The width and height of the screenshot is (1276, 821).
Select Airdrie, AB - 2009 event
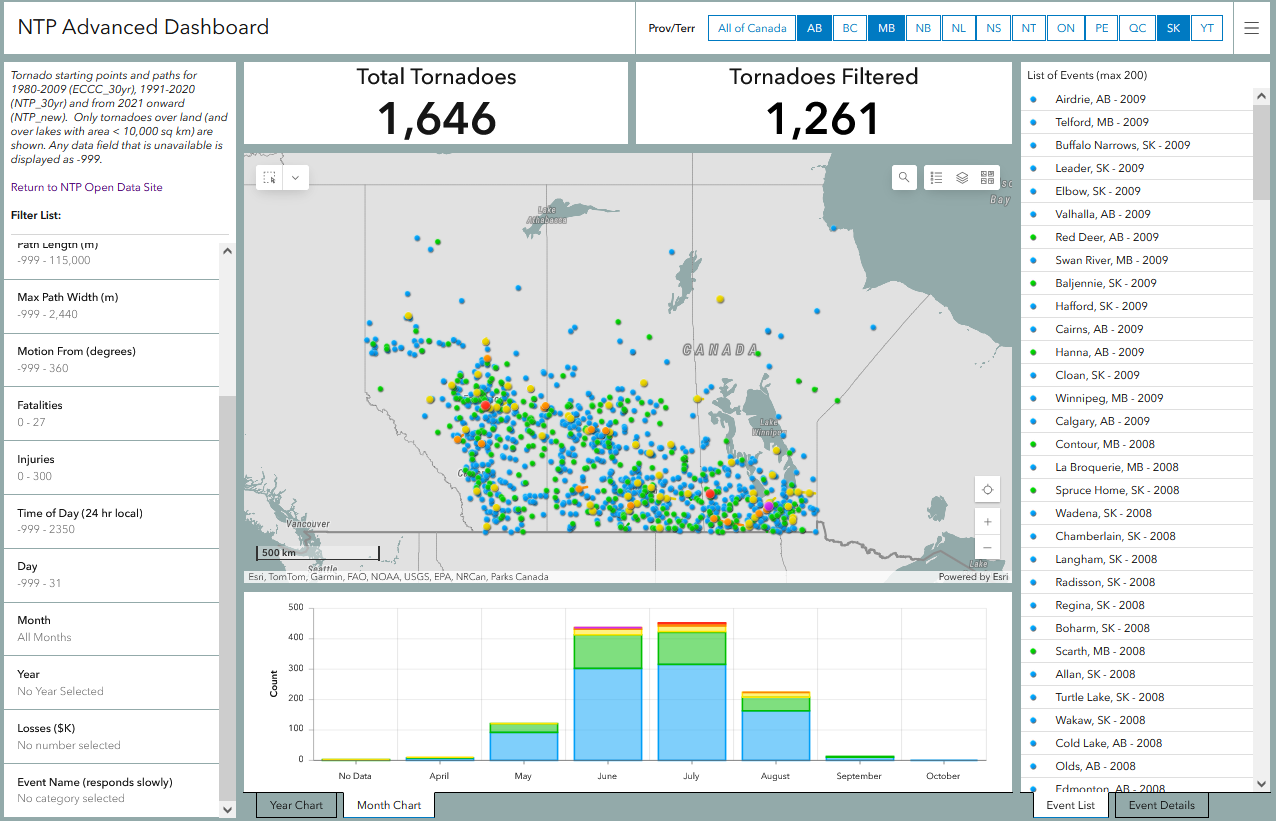(1137, 99)
